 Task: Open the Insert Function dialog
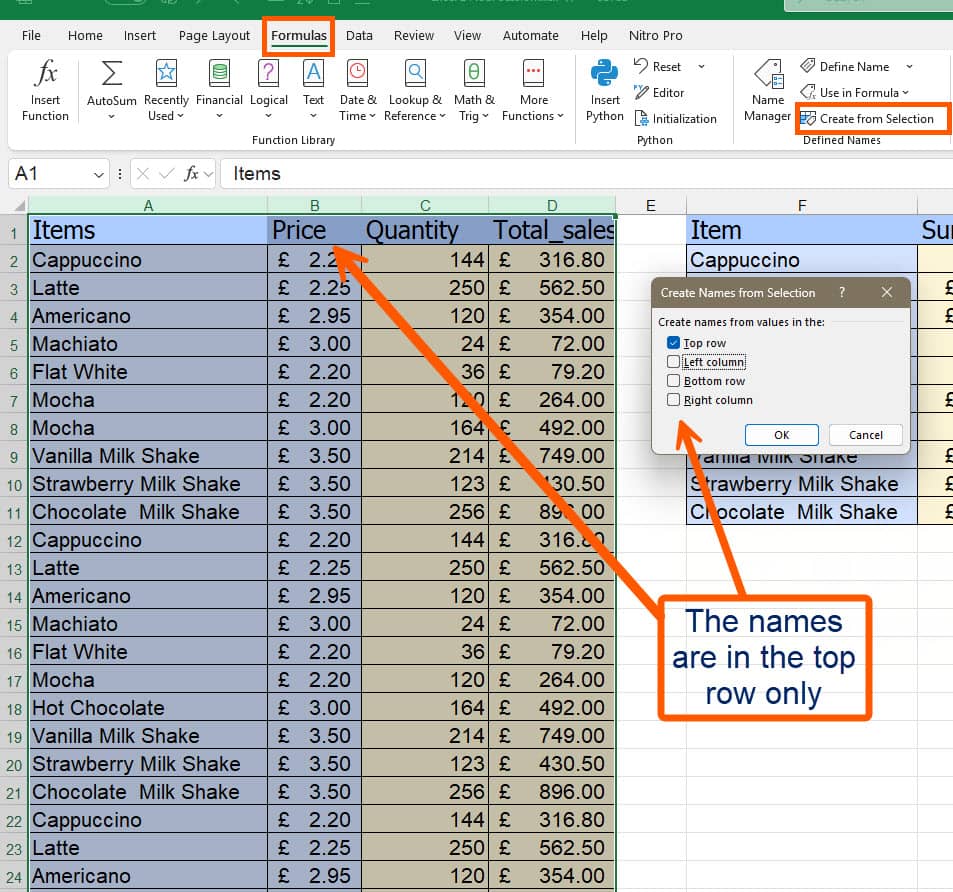click(46, 90)
